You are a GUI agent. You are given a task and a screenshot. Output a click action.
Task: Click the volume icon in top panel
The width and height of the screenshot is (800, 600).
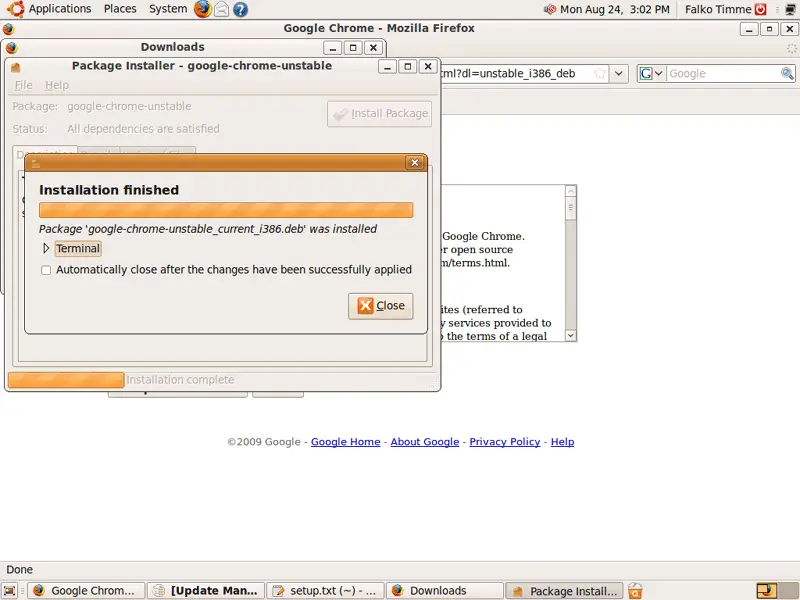(549, 9)
